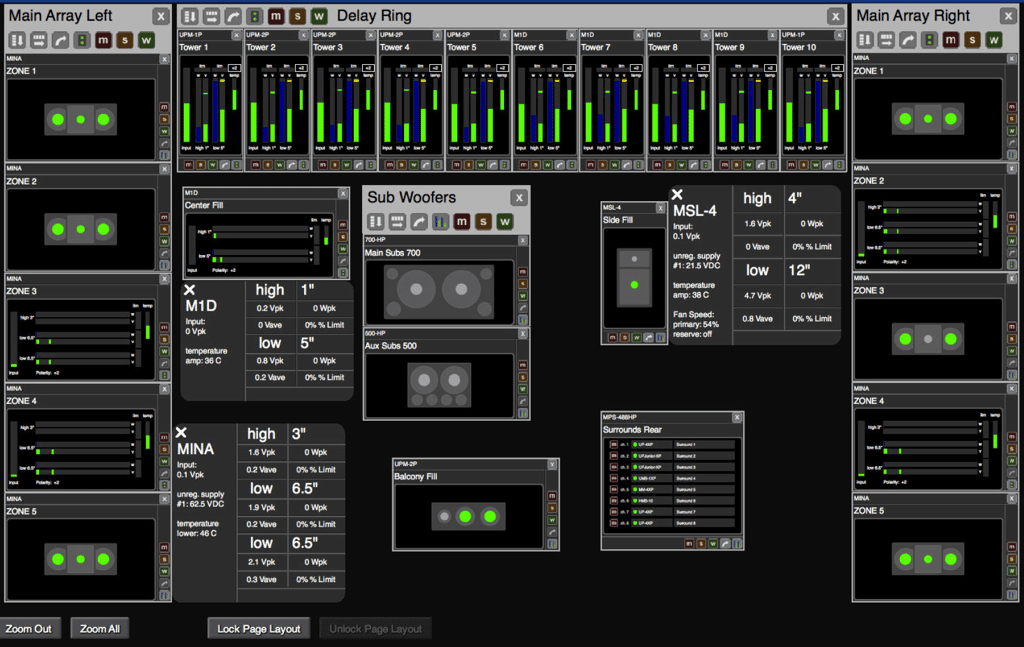Solo the Delay Ring group
Image resolution: width=1024 pixels, height=647 pixels.
pos(297,16)
